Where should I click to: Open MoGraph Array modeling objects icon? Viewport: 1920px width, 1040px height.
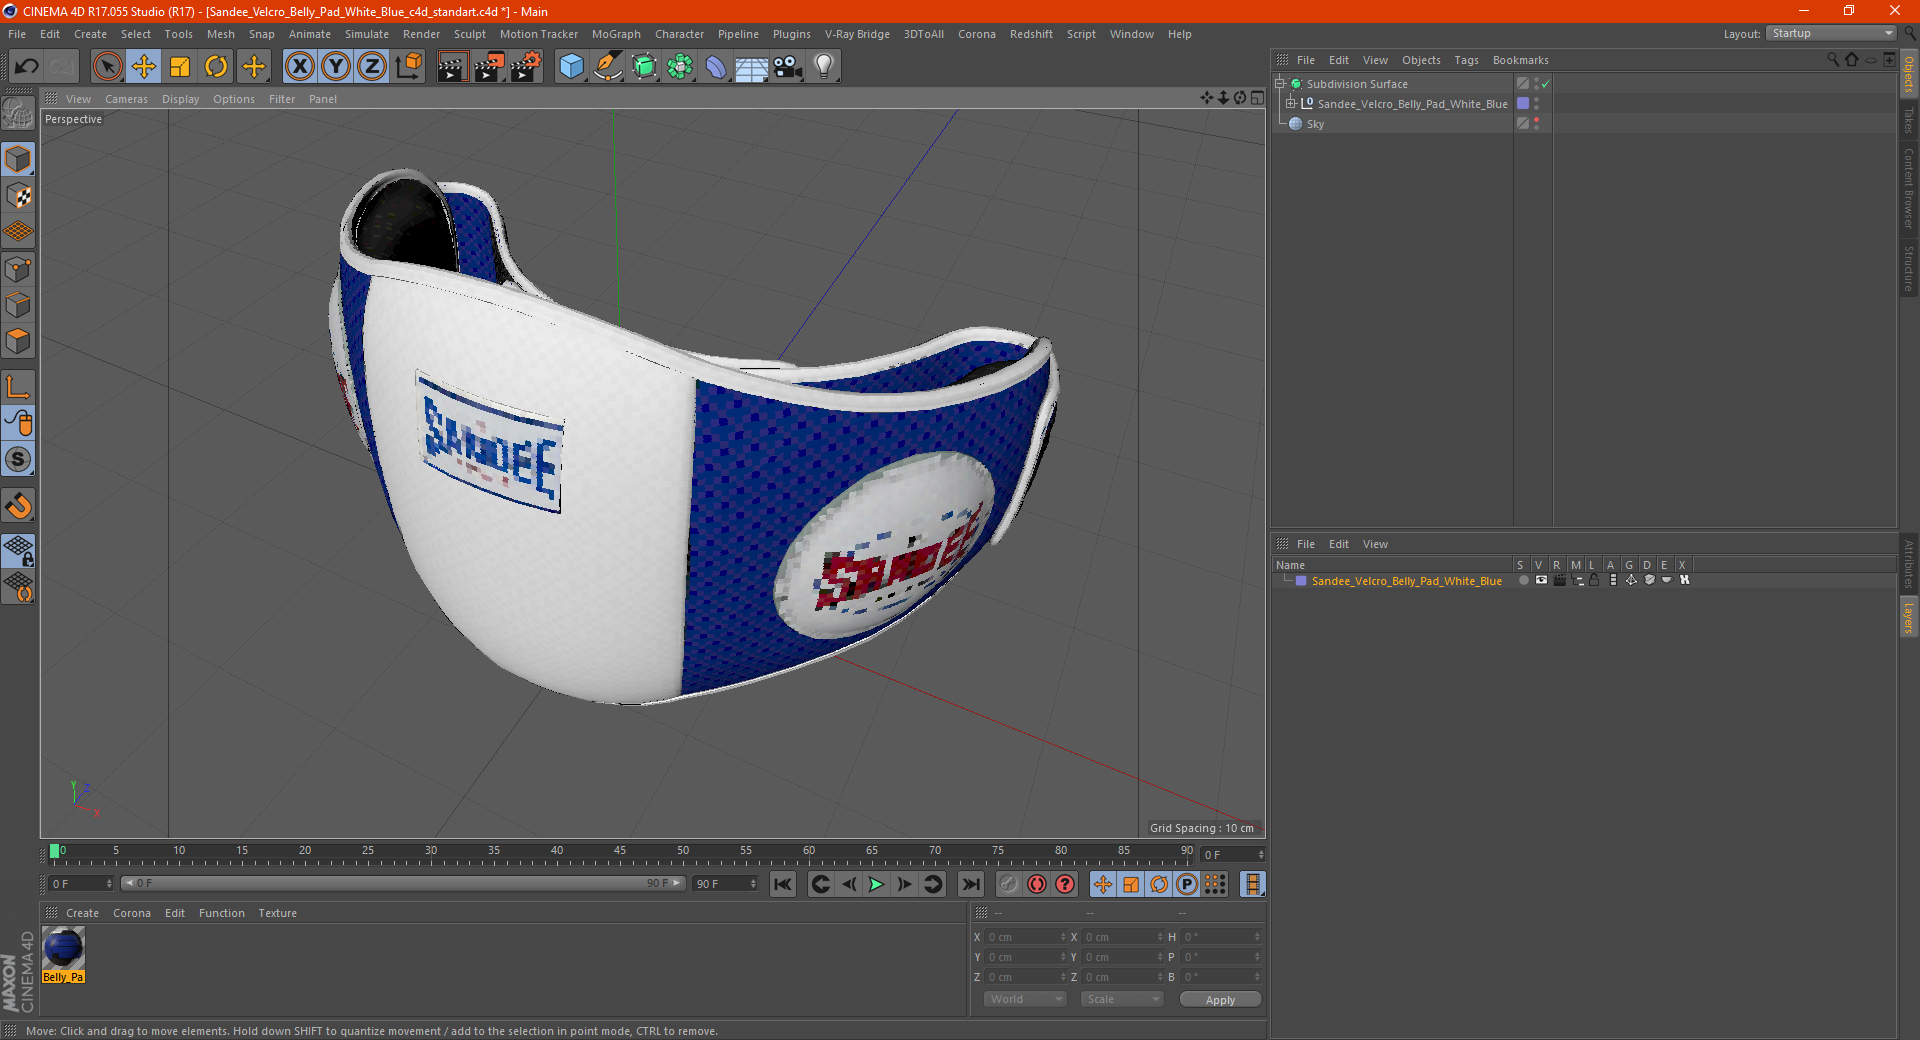(680, 67)
